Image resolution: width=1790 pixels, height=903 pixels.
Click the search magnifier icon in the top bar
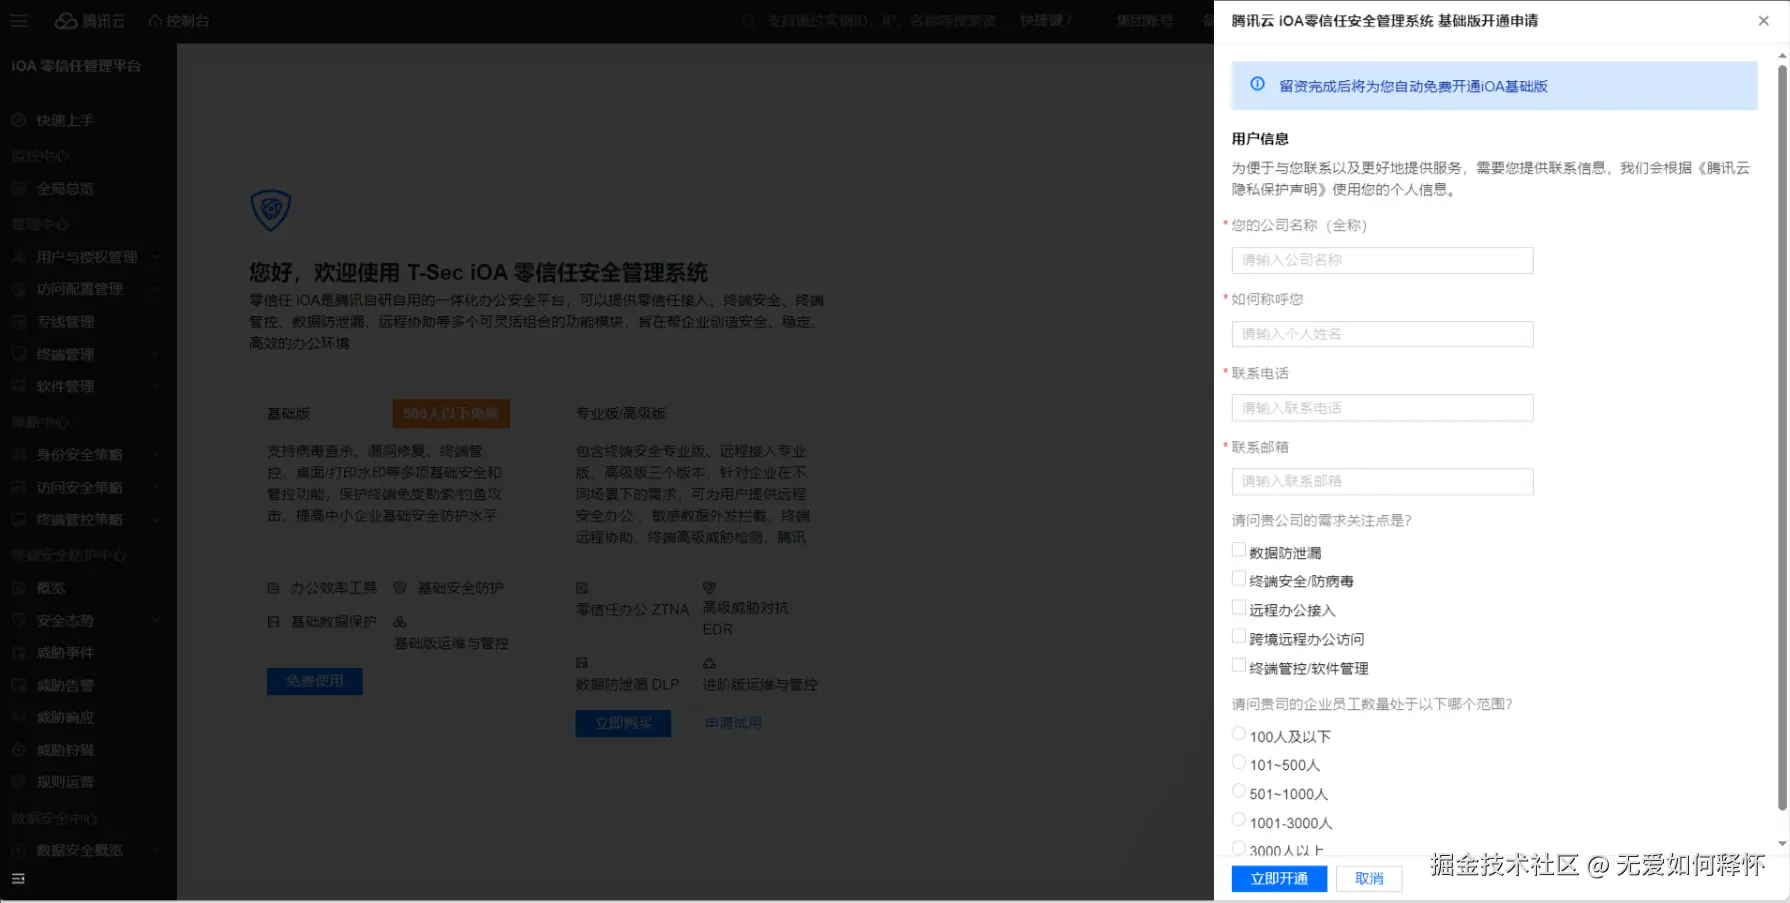748,21
